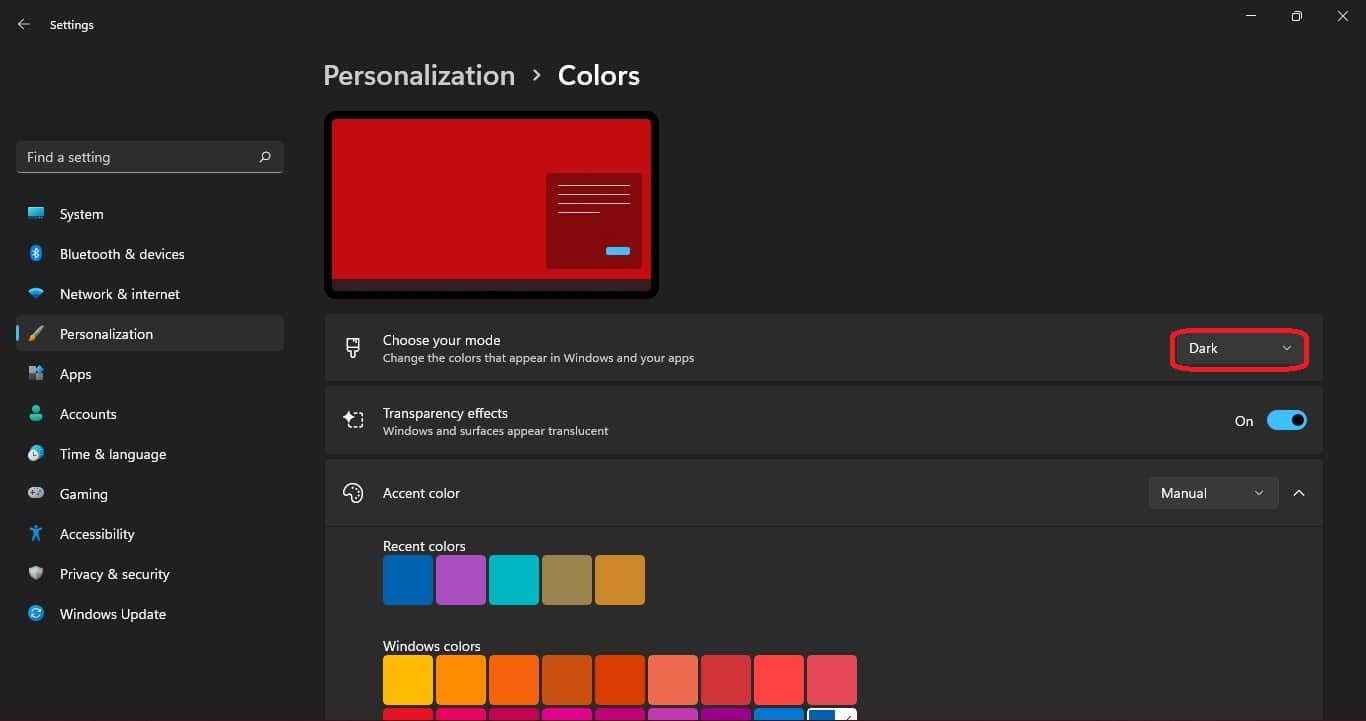
Task: Click the Windows Update sync icon
Action: click(x=36, y=614)
